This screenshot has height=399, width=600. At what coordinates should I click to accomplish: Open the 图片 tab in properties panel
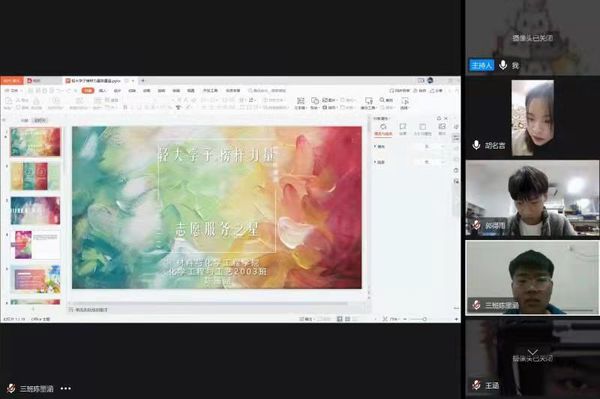click(x=442, y=129)
